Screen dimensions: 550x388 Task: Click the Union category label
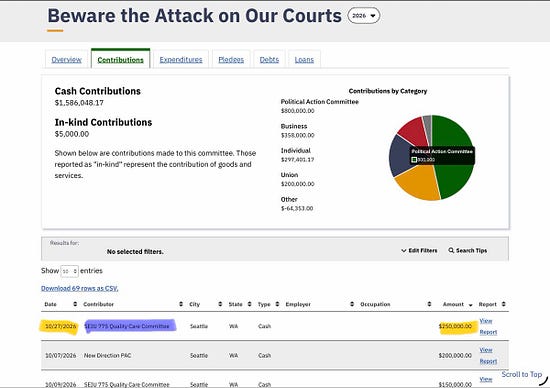(x=289, y=175)
